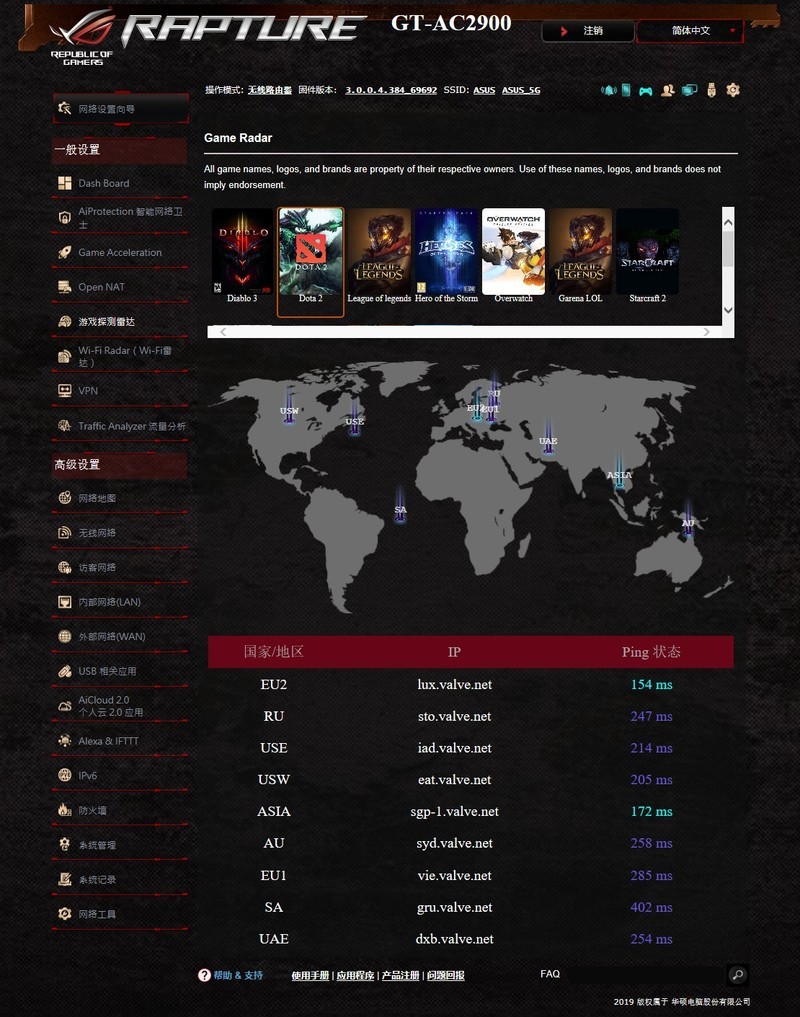
Task: Click the game list scroll-down arrow
Action: [728, 310]
